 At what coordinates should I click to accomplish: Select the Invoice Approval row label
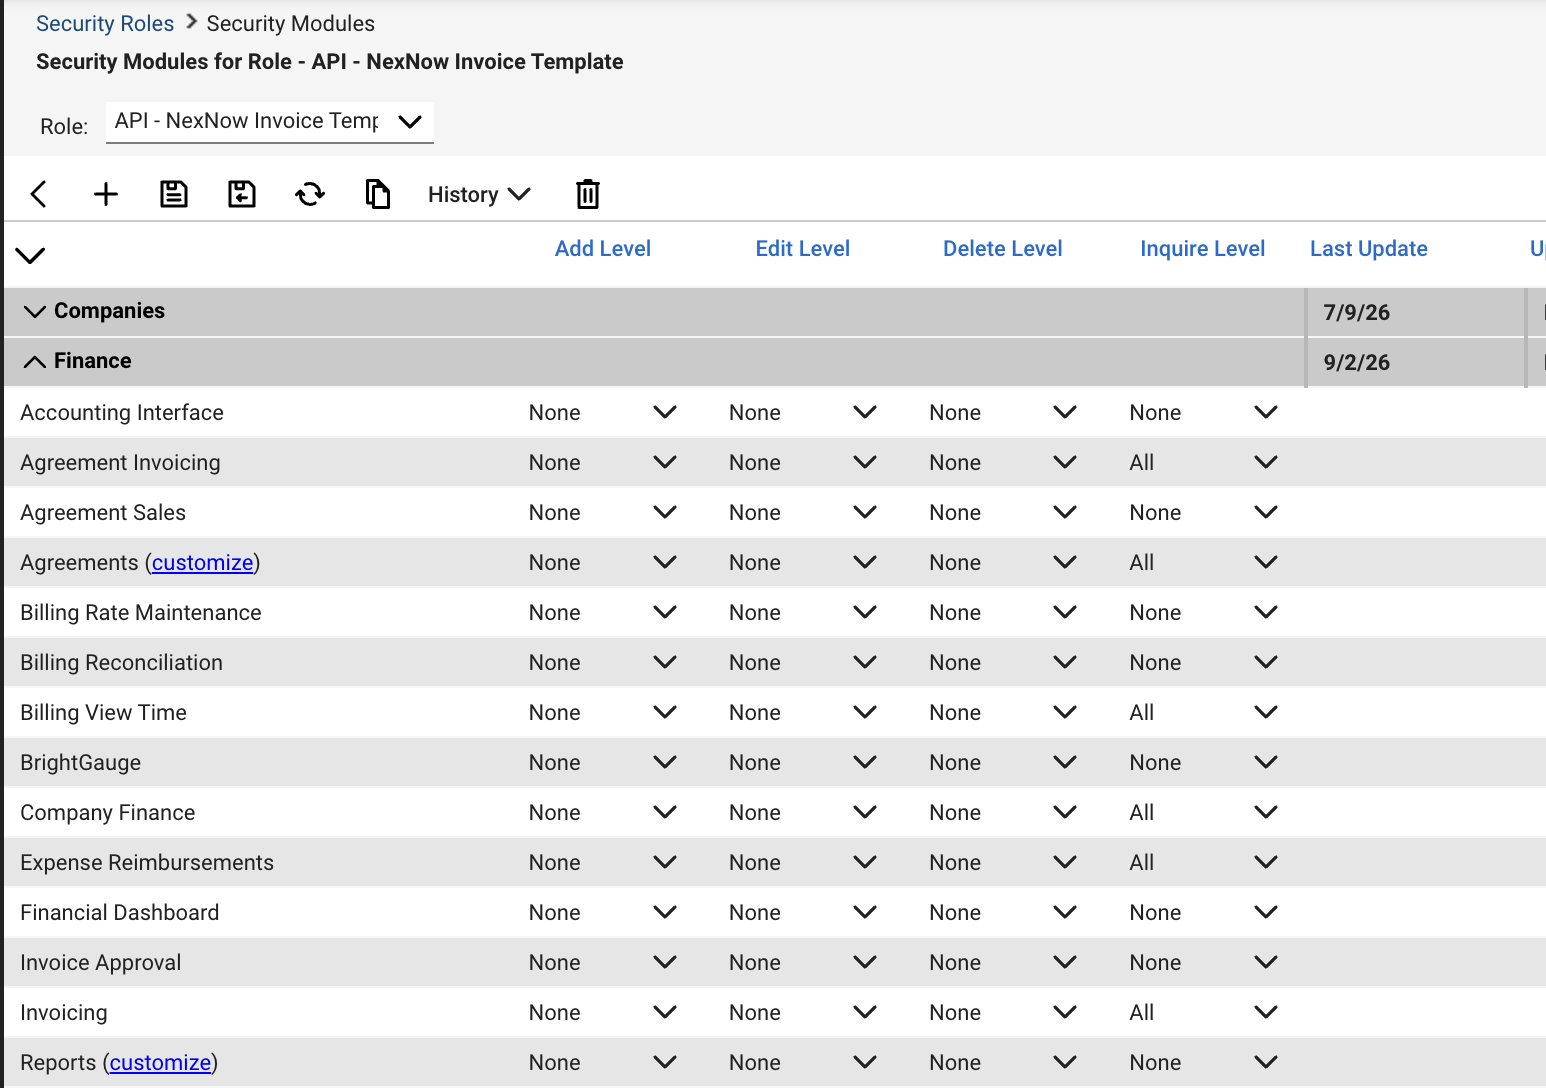pyautogui.click(x=101, y=963)
